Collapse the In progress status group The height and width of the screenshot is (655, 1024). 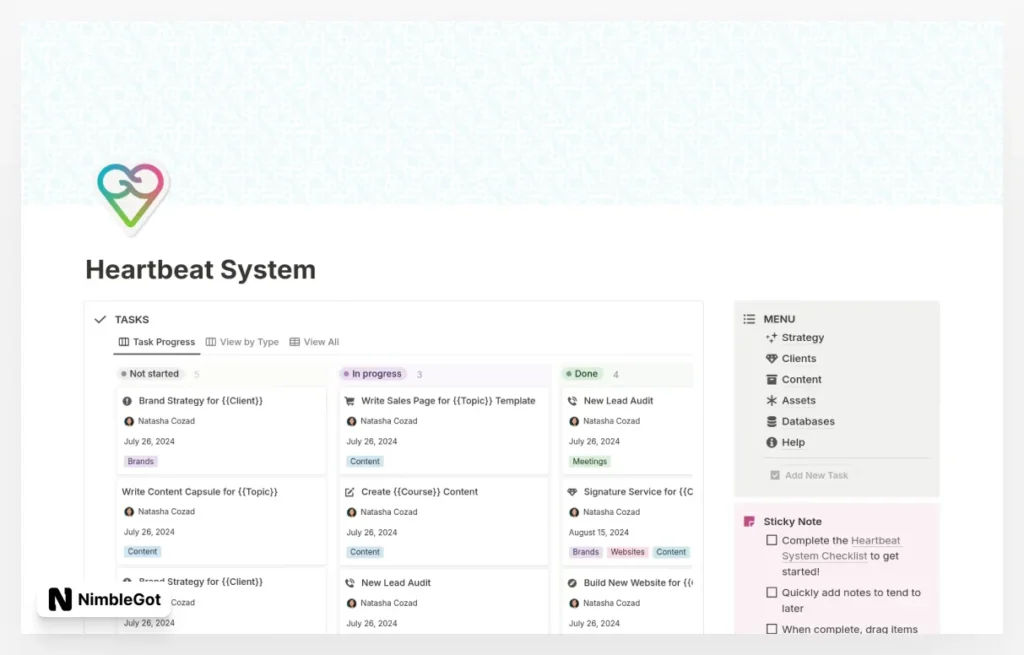(375, 374)
